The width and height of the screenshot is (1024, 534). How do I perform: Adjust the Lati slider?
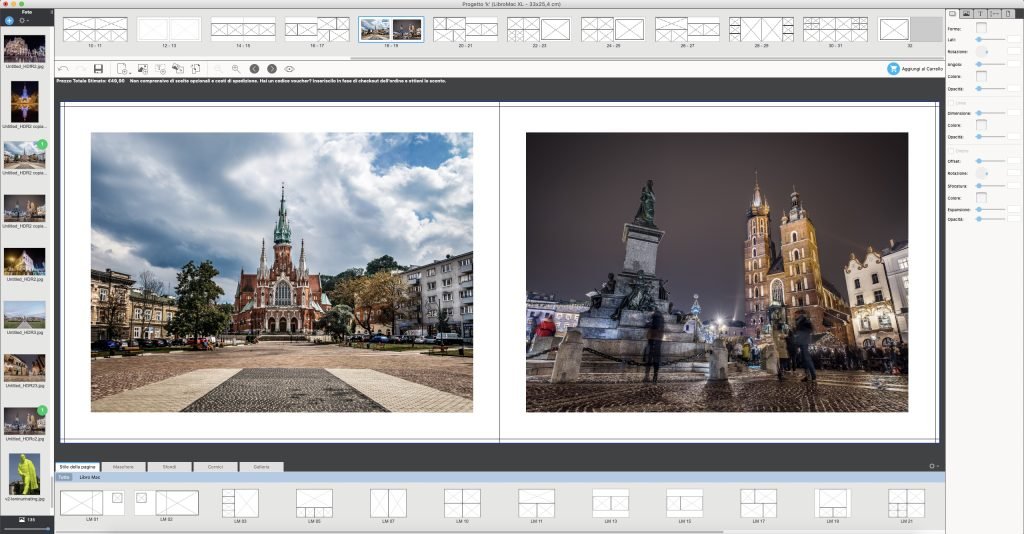991,40
